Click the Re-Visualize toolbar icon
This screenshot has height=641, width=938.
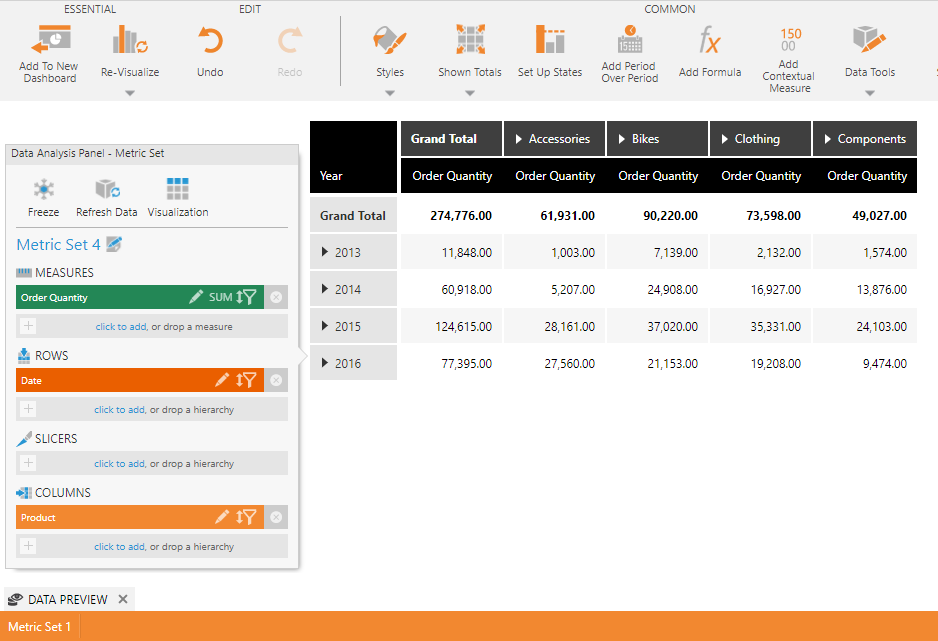(130, 39)
